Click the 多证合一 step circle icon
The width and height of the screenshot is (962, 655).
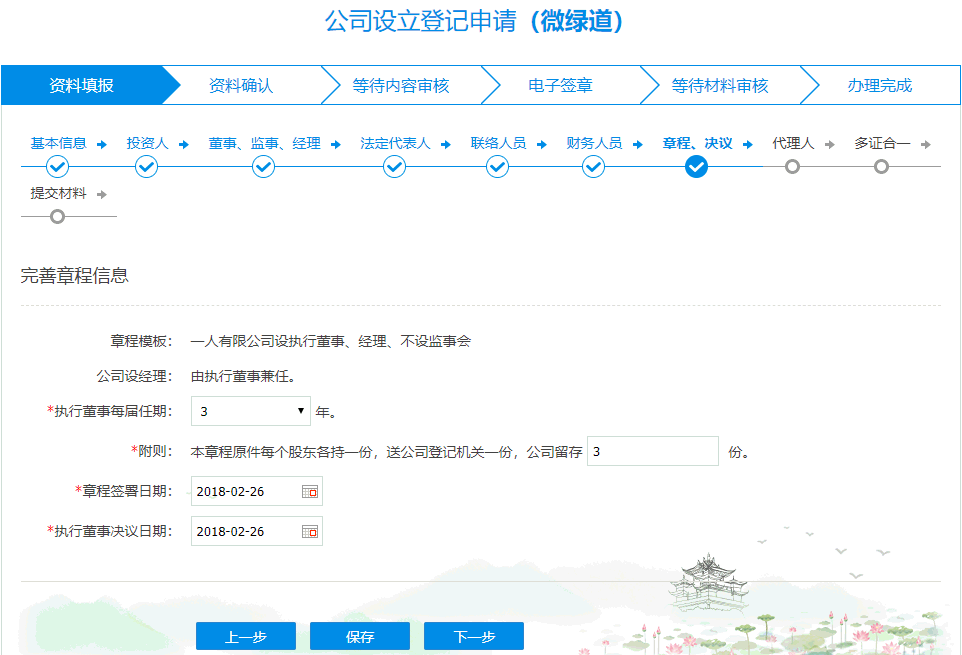[881, 167]
